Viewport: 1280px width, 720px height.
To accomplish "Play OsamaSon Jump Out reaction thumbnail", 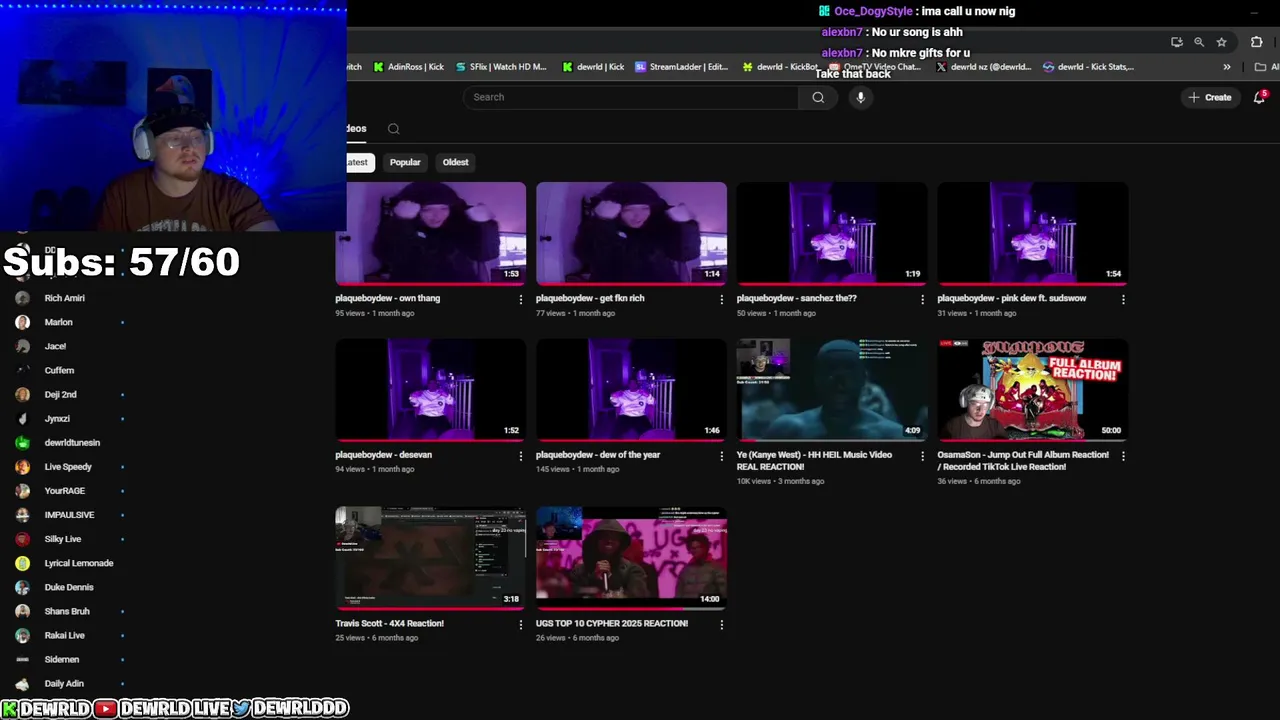I will tap(1033, 390).
